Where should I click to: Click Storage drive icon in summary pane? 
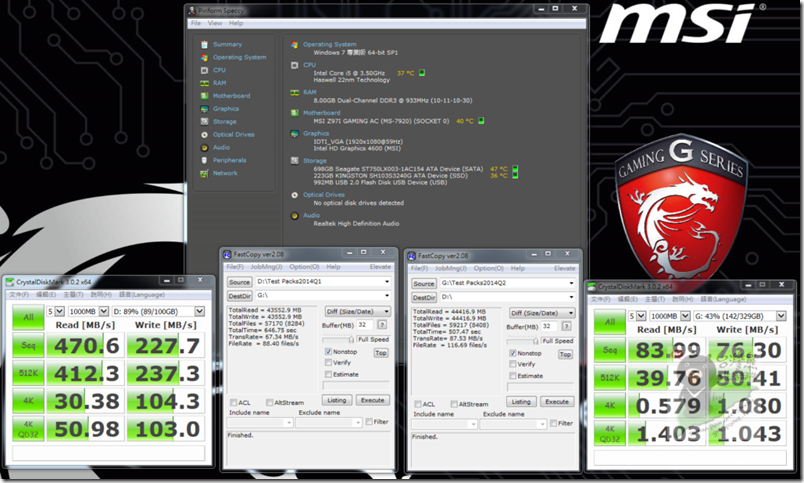pos(294,160)
